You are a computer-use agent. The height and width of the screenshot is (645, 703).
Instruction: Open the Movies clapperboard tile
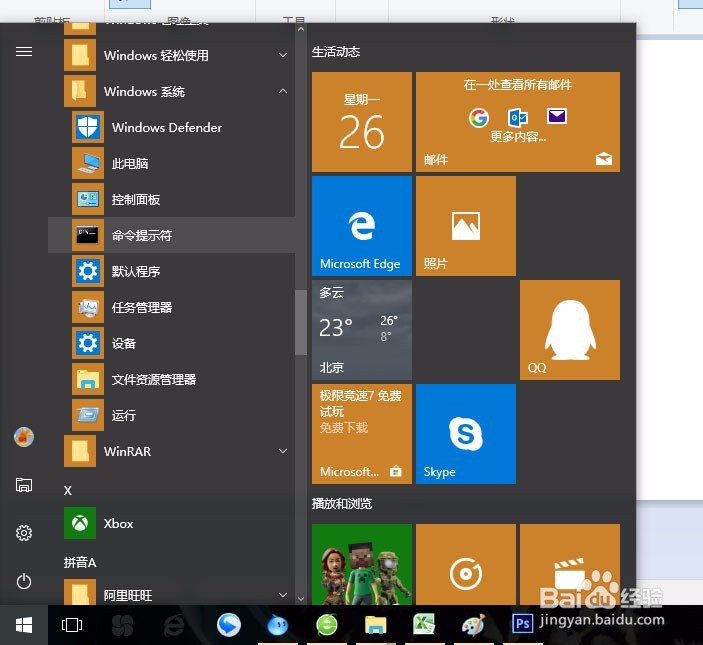(570, 564)
